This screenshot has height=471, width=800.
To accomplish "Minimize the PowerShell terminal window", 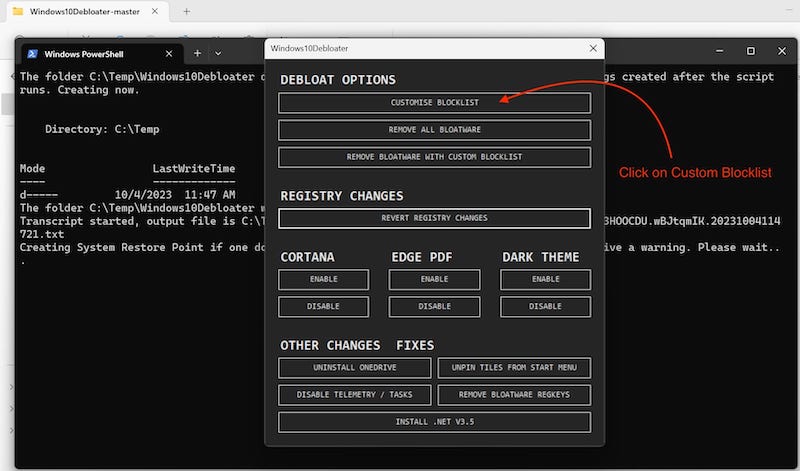I will [719, 51].
